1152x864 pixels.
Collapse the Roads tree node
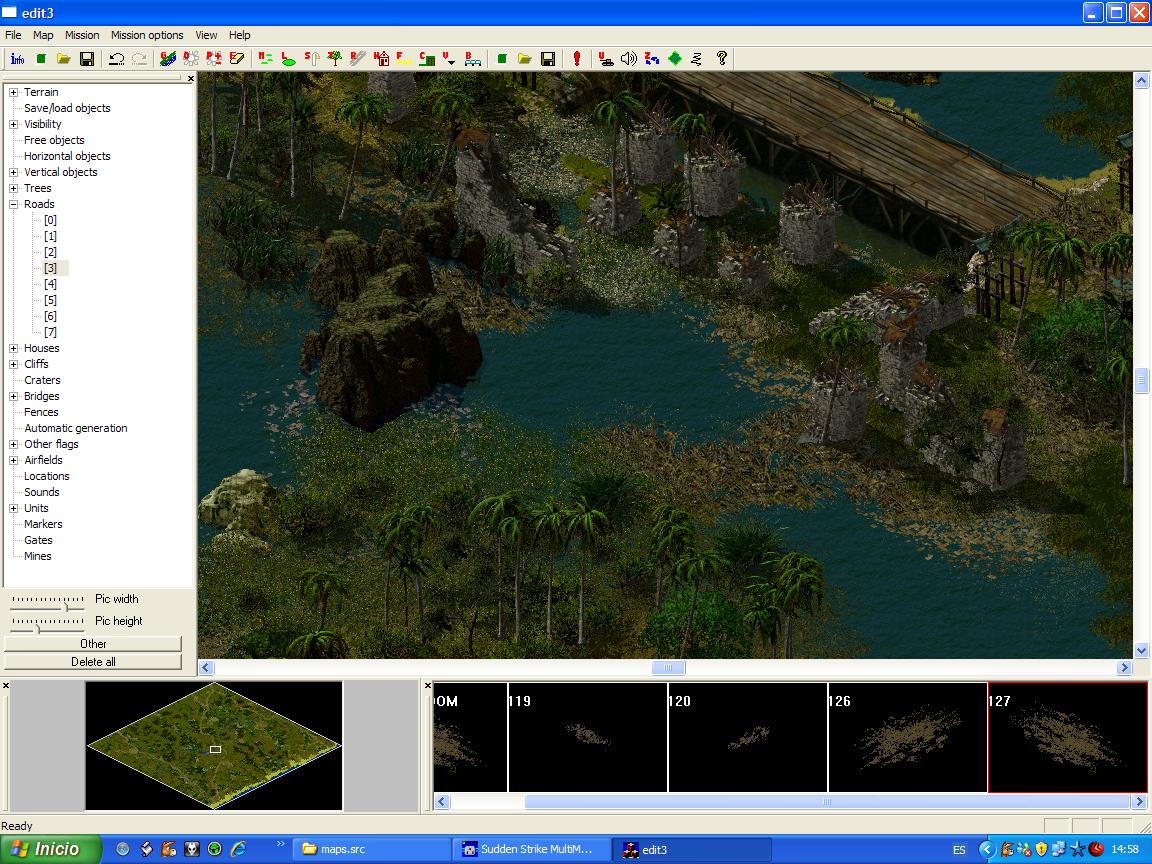click(13, 205)
